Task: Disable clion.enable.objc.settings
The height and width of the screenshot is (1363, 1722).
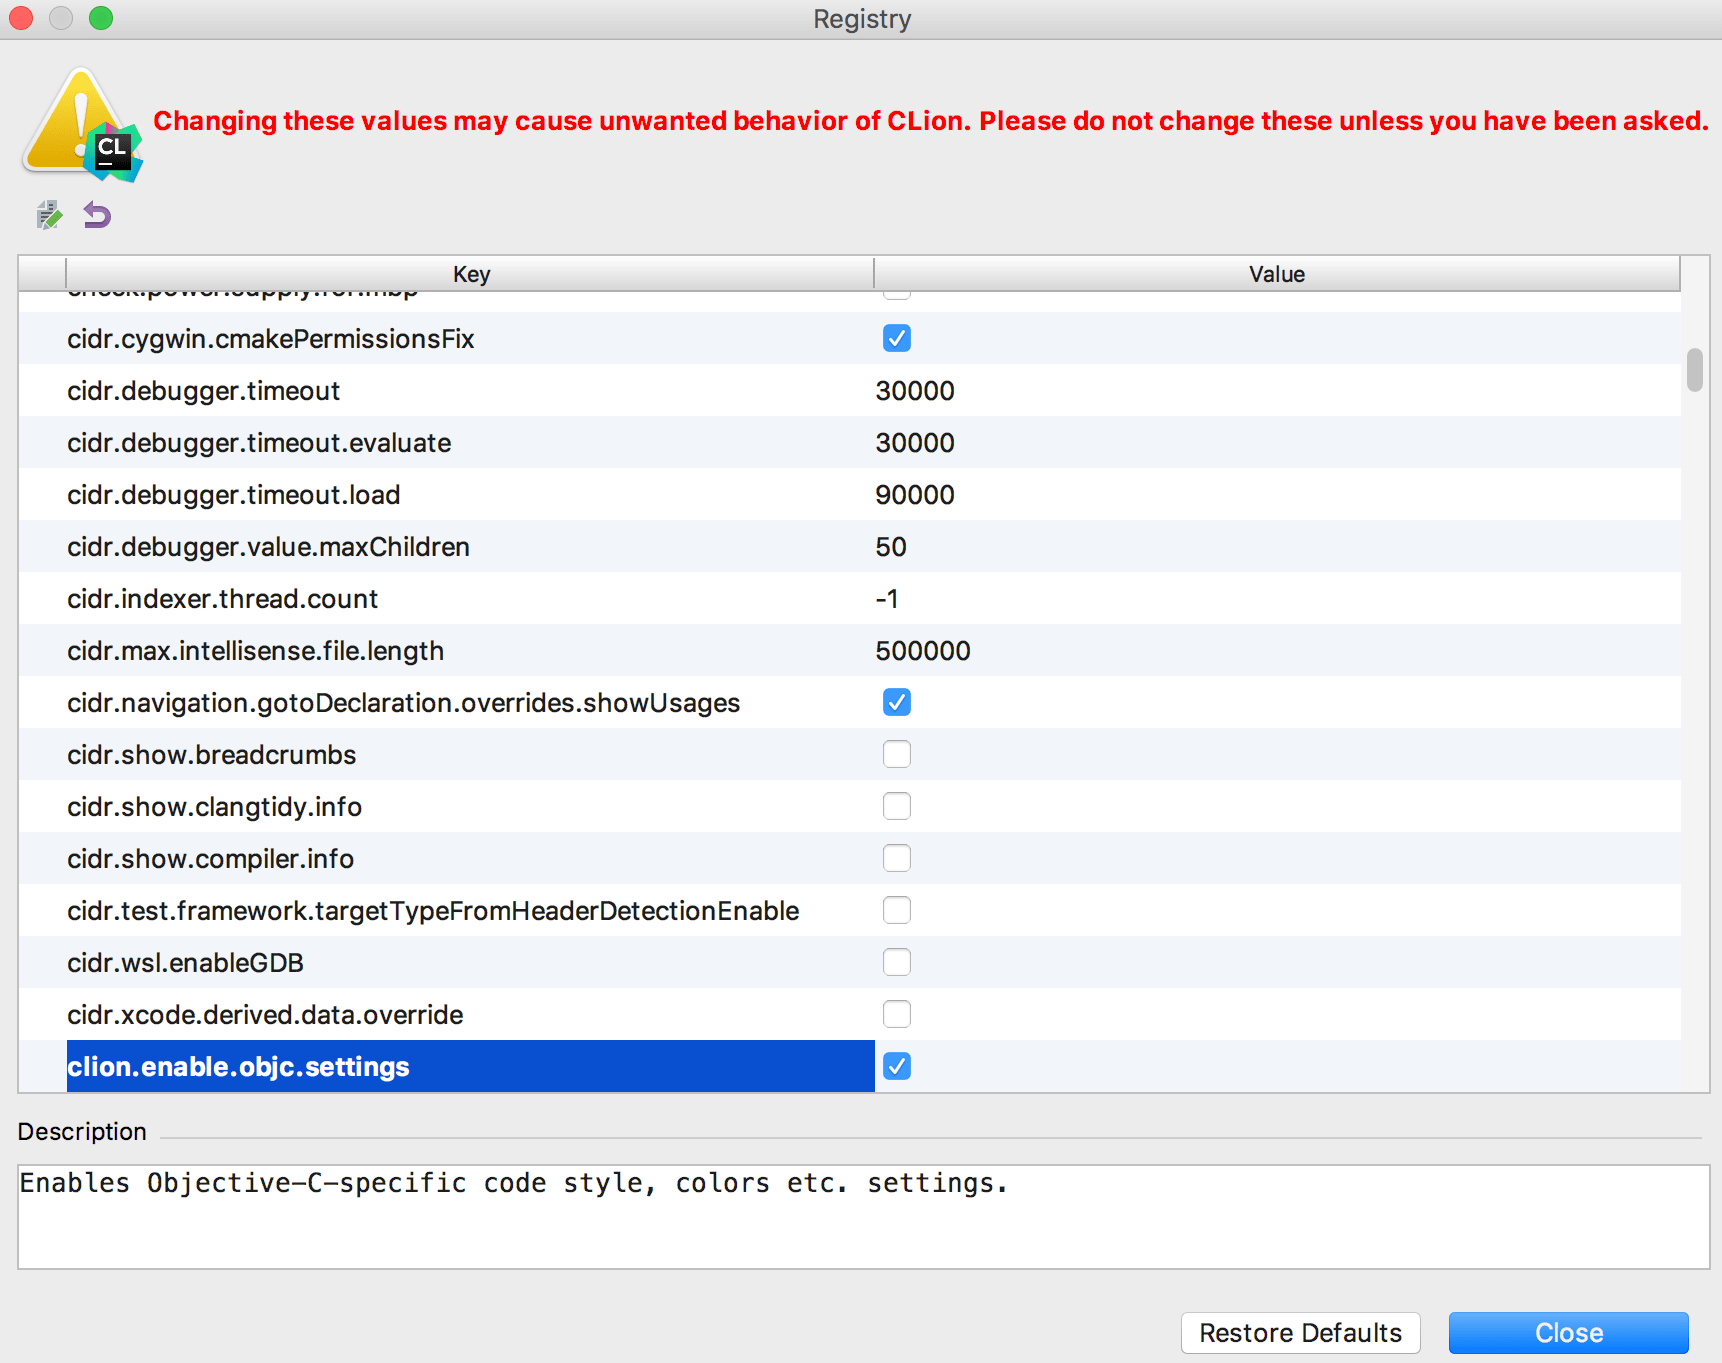Action: 897,1066
